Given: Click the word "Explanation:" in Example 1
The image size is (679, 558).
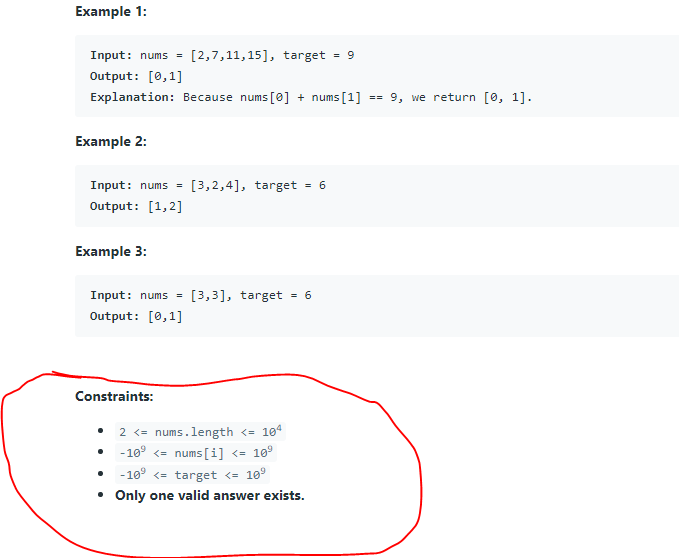Looking at the screenshot, I should click(x=133, y=97).
